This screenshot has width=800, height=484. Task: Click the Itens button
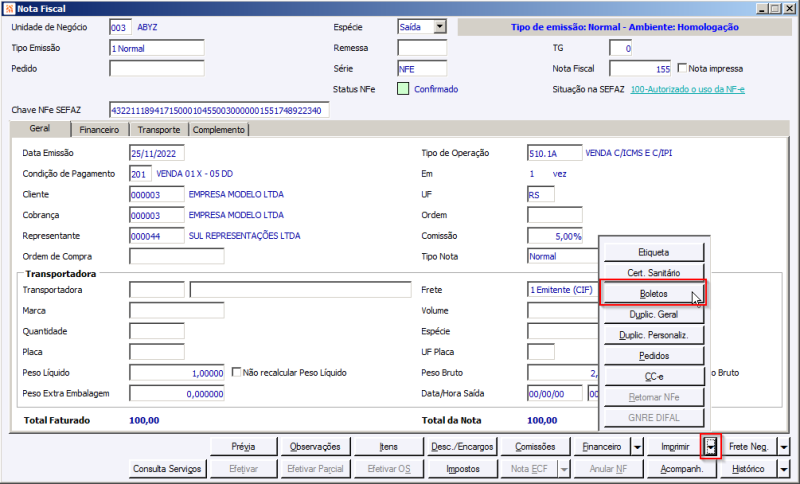click(388, 447)
